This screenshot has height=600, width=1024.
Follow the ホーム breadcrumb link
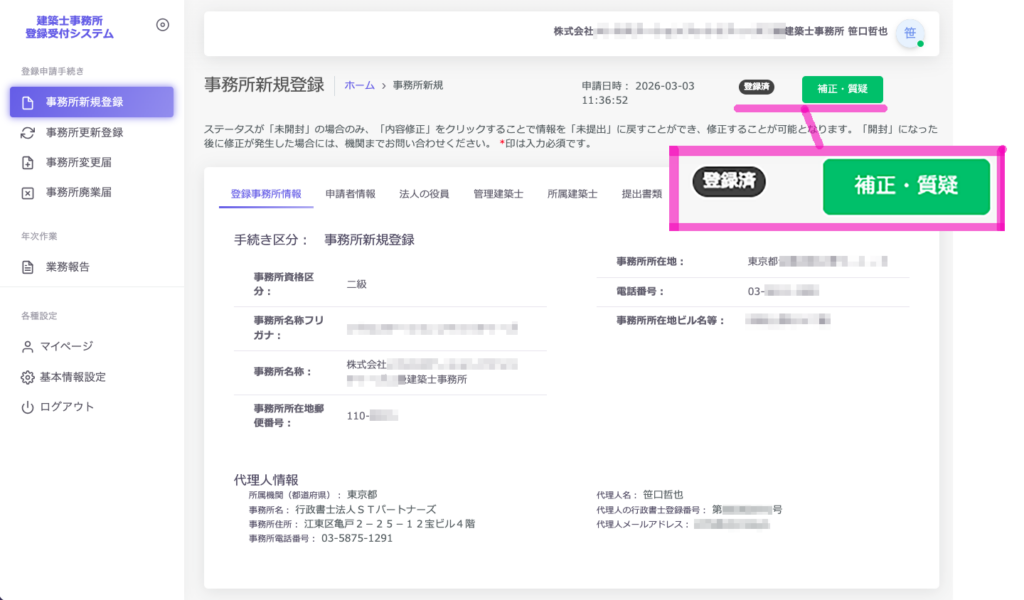(359, 86)
